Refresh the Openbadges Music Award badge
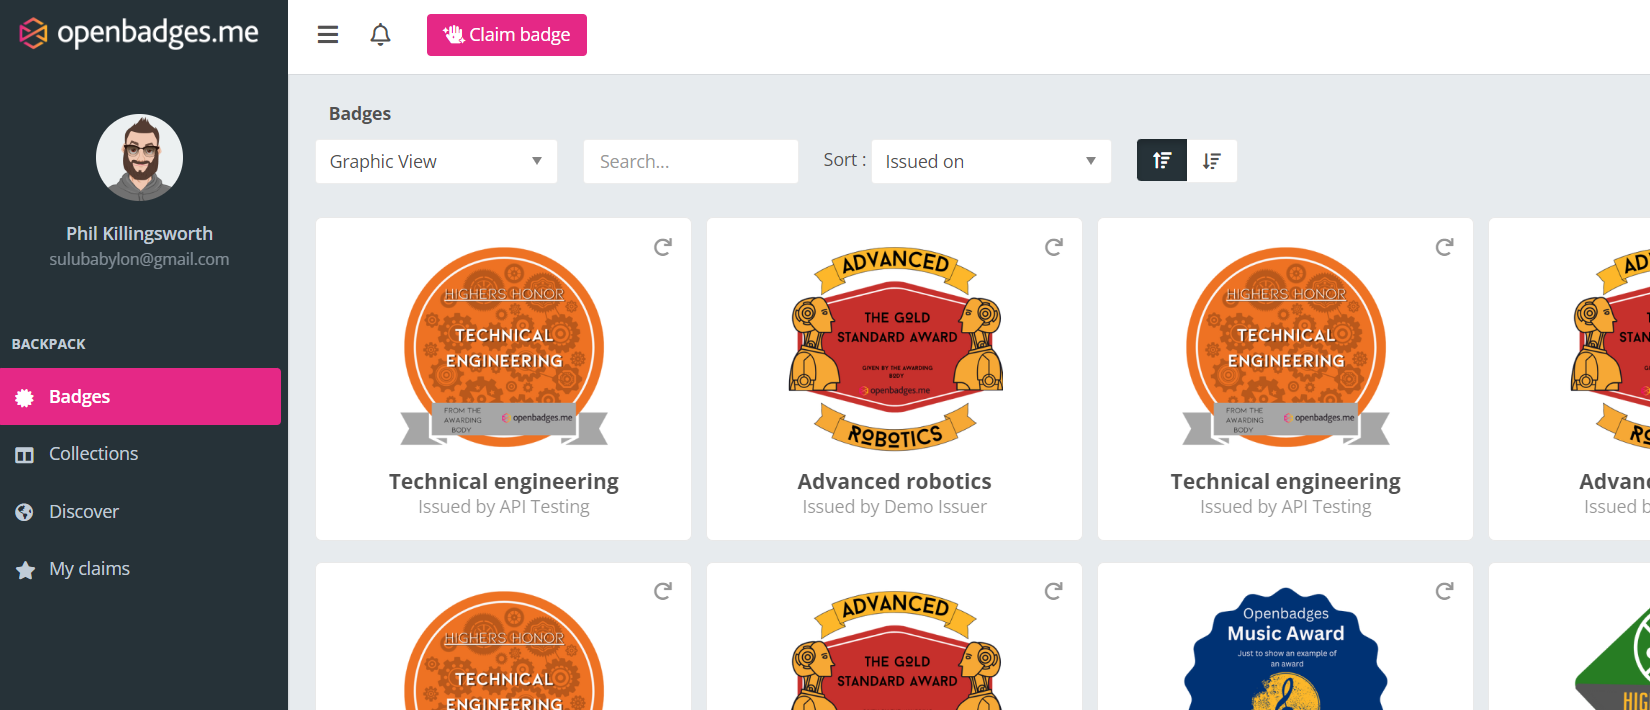 [x=1444, y=592]
